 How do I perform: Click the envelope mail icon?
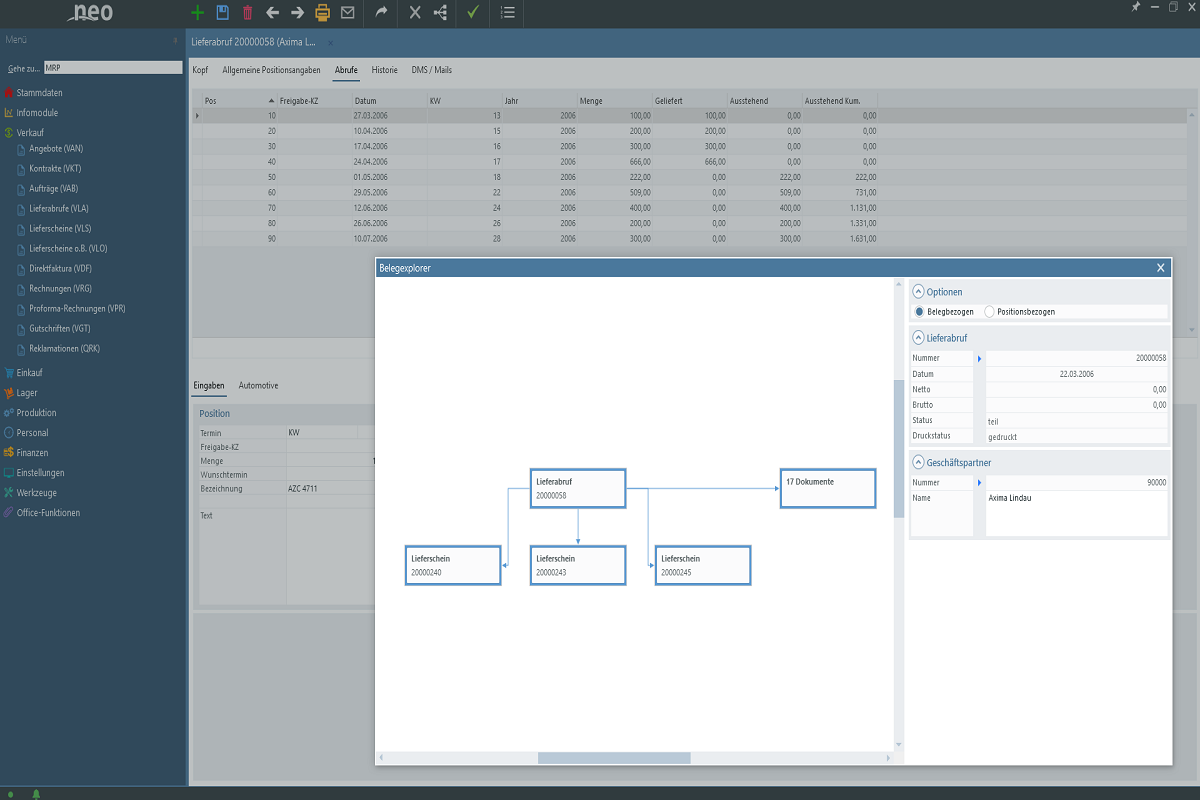347,13
